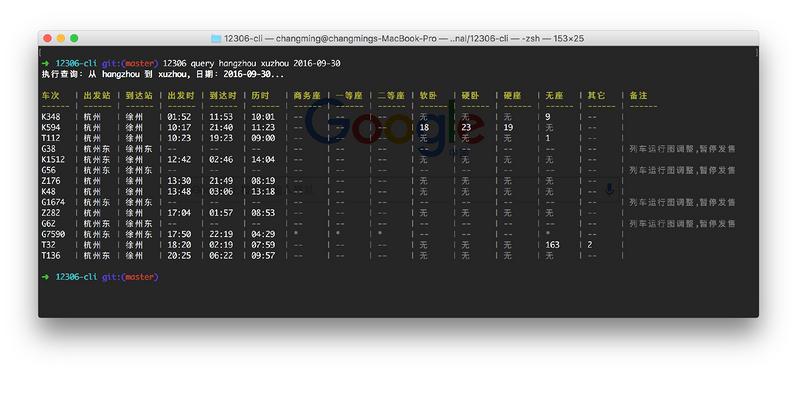800x395 pixels.
Task: Select the '二等座' column header
Action: click(391, 95)
